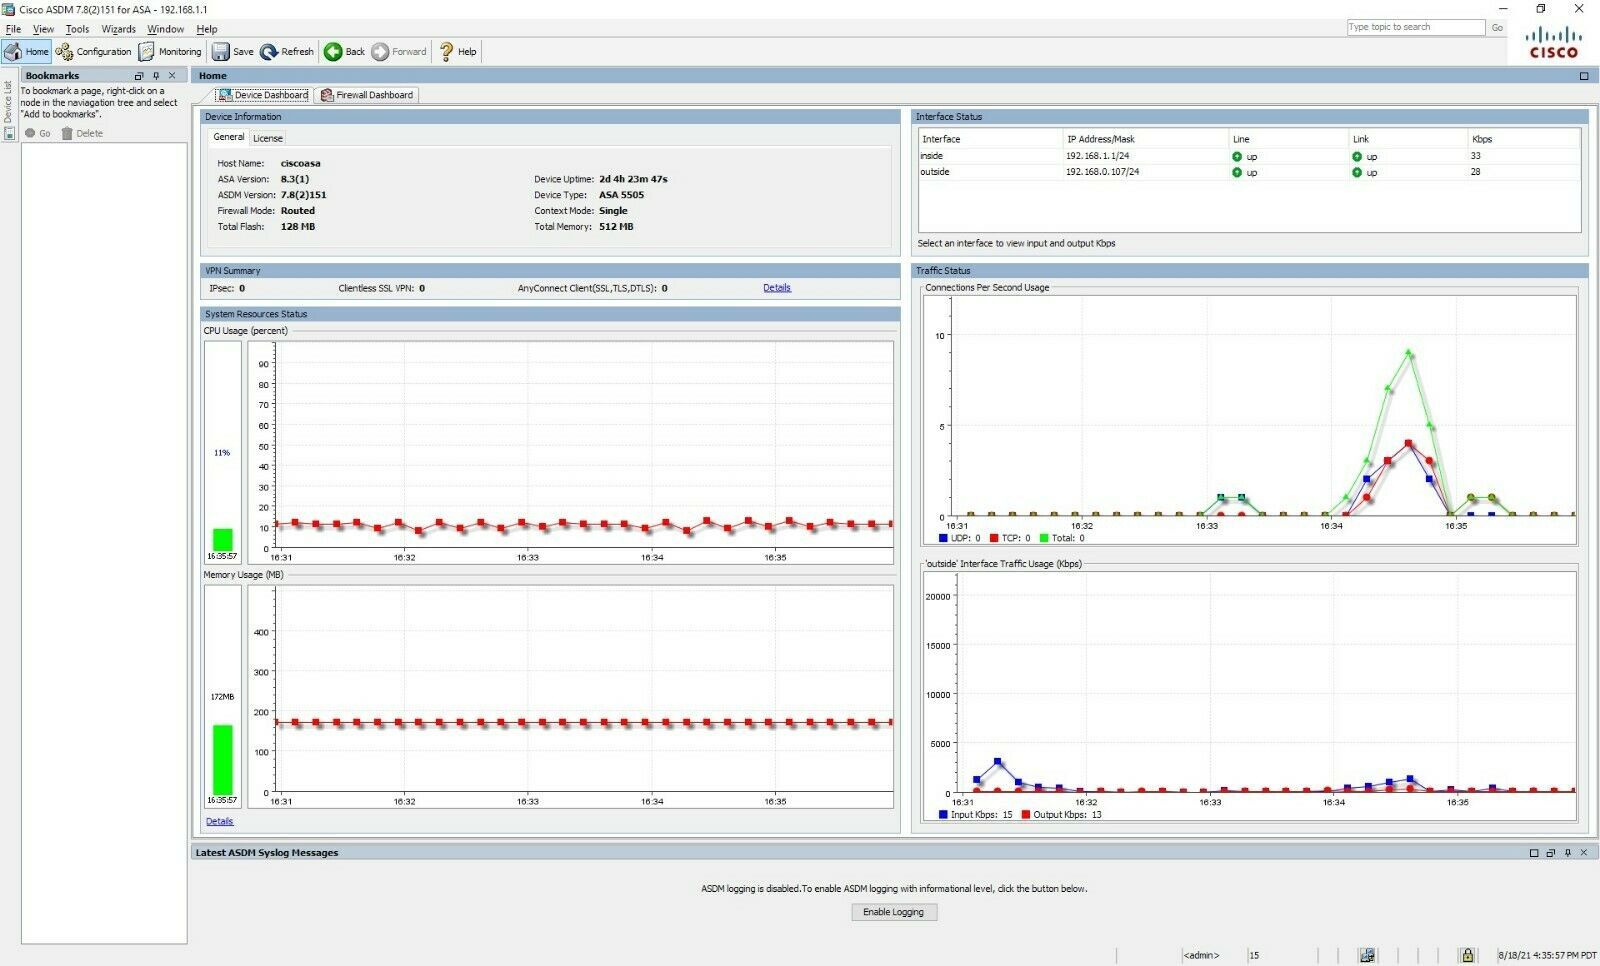Click the Enable Logging button
This screenshot has width=1600, height=966.
pyautogui.click(x=894, y=912)
